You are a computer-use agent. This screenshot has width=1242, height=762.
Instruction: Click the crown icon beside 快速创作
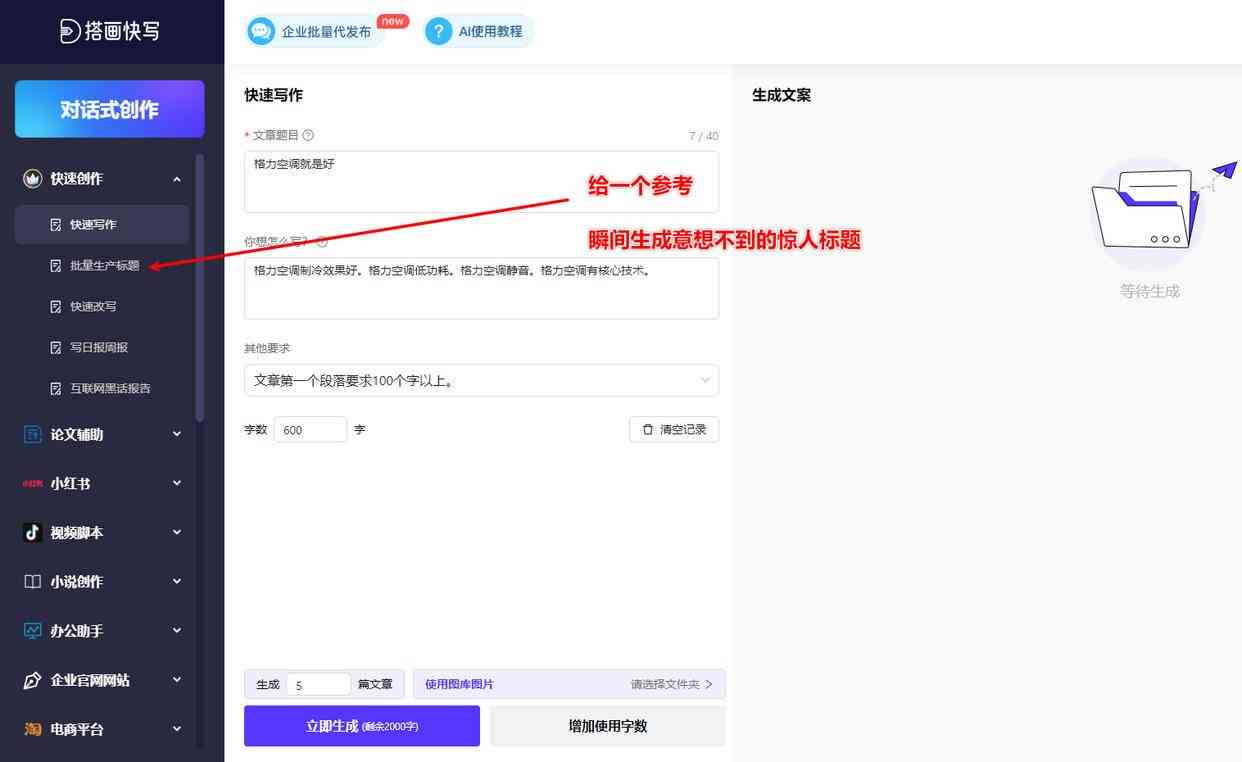tap(32, 179)
